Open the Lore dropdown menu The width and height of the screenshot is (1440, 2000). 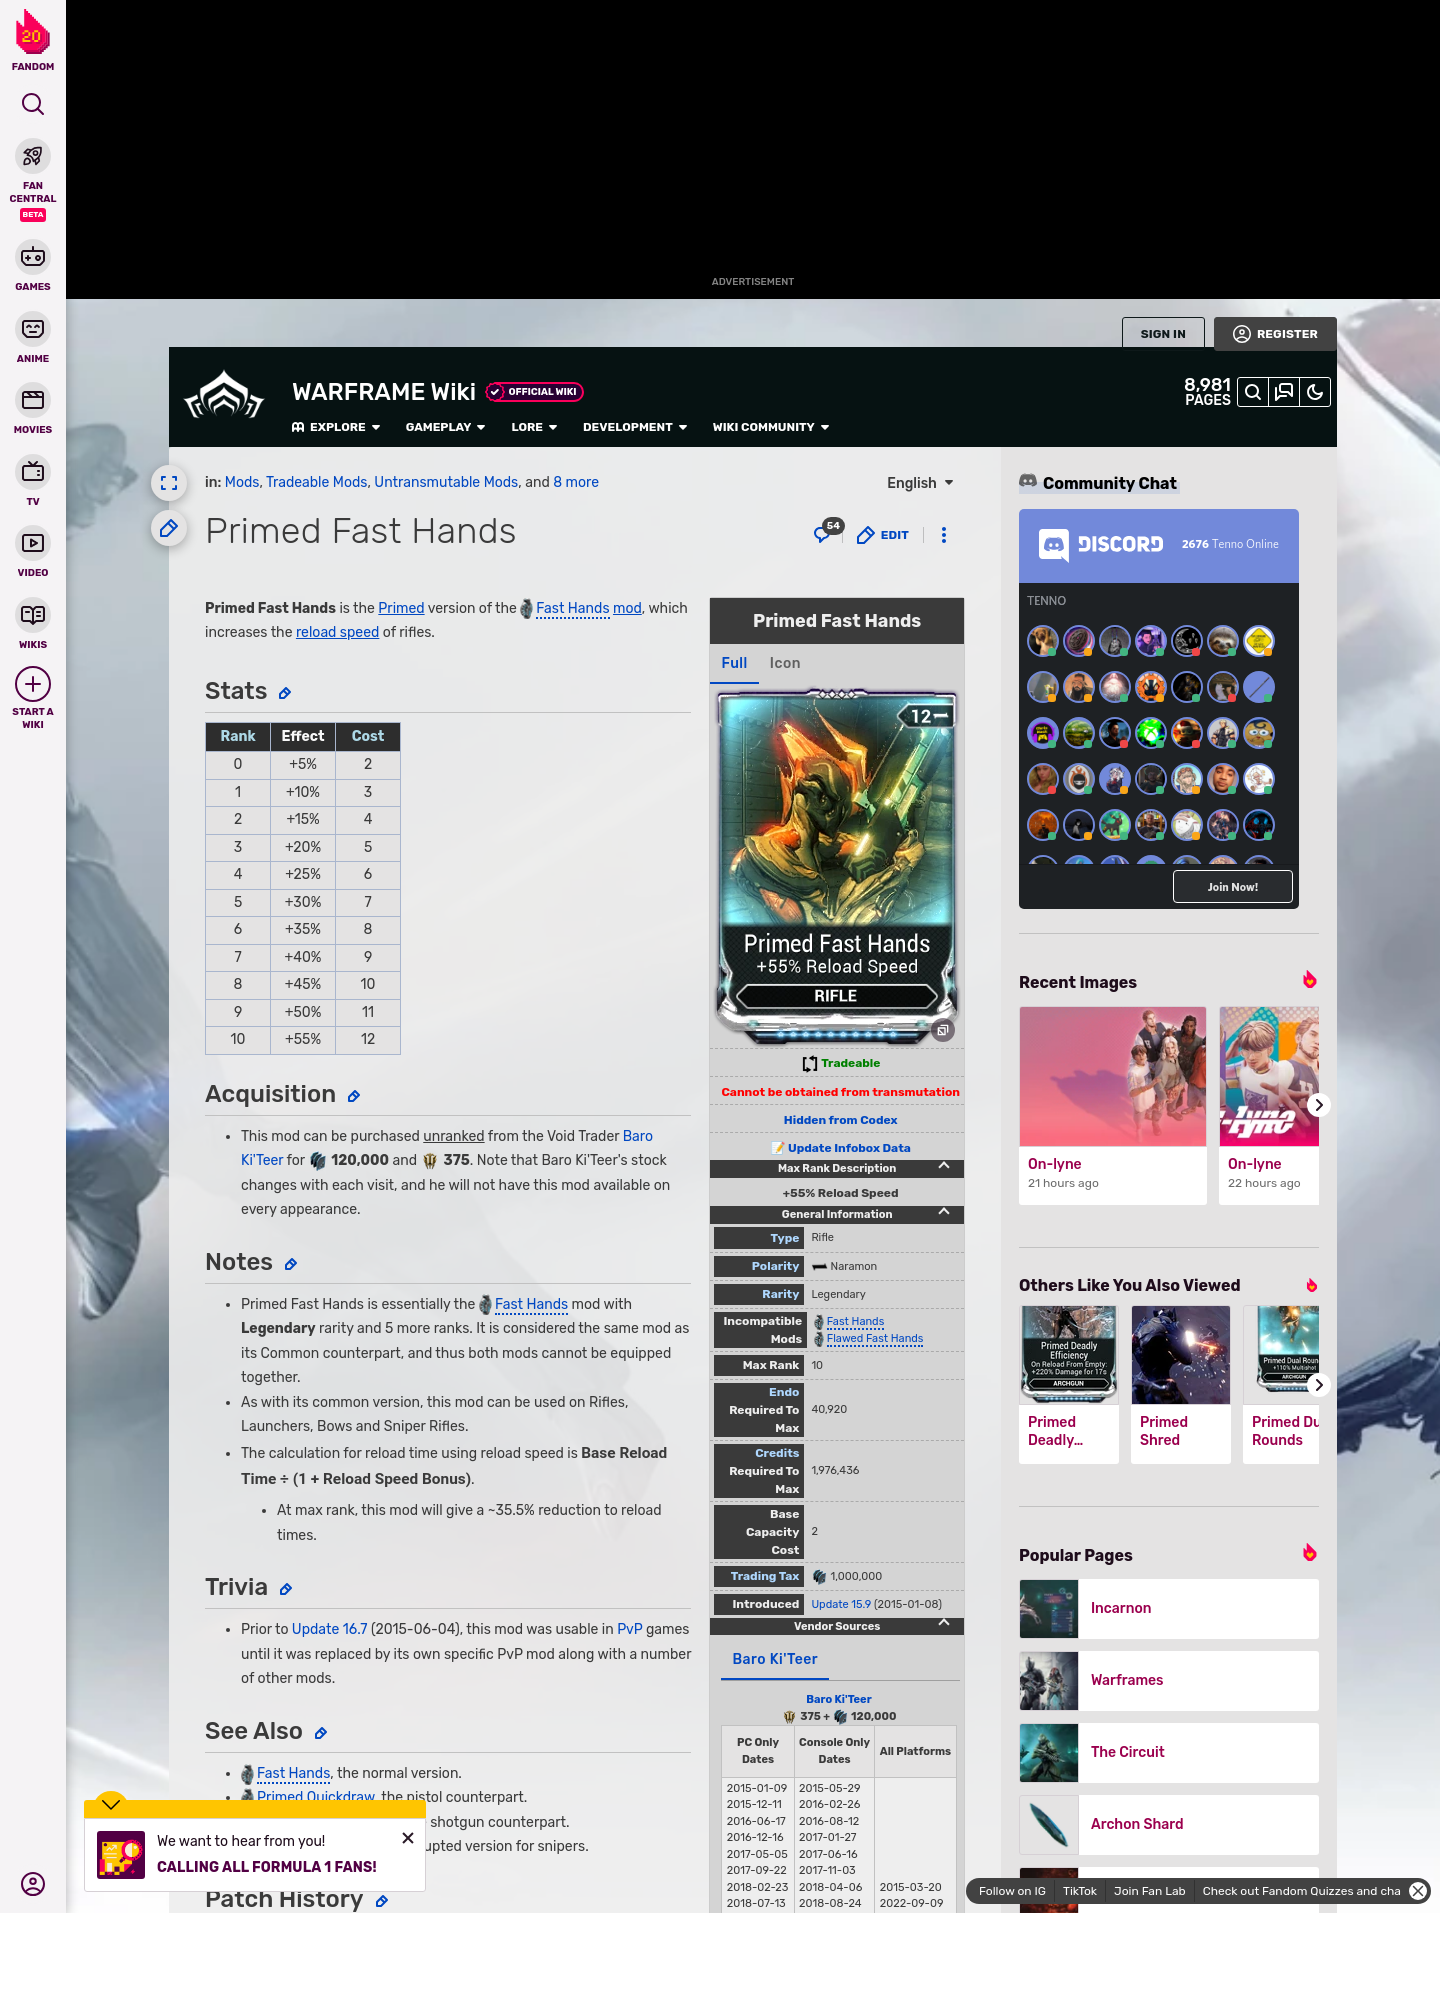534,427
